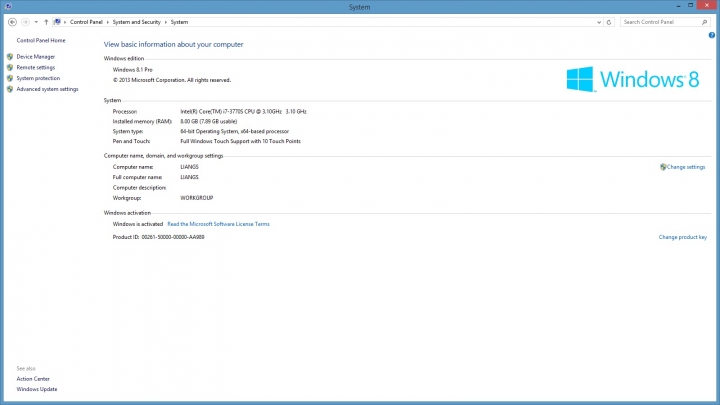Click the computer icon in address bar
The width and height of the screenshot is (720, 405).
click(x=57, y=22)
